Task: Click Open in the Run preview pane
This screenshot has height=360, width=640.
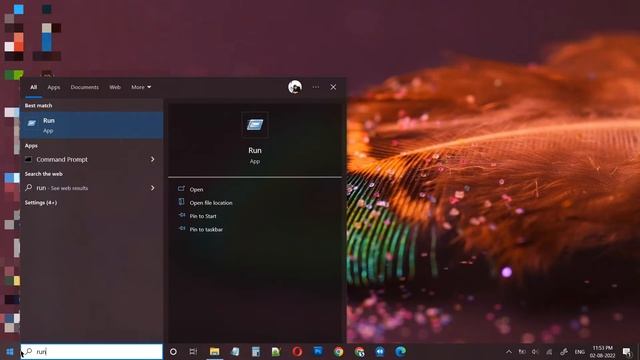Action: point(196,190)
